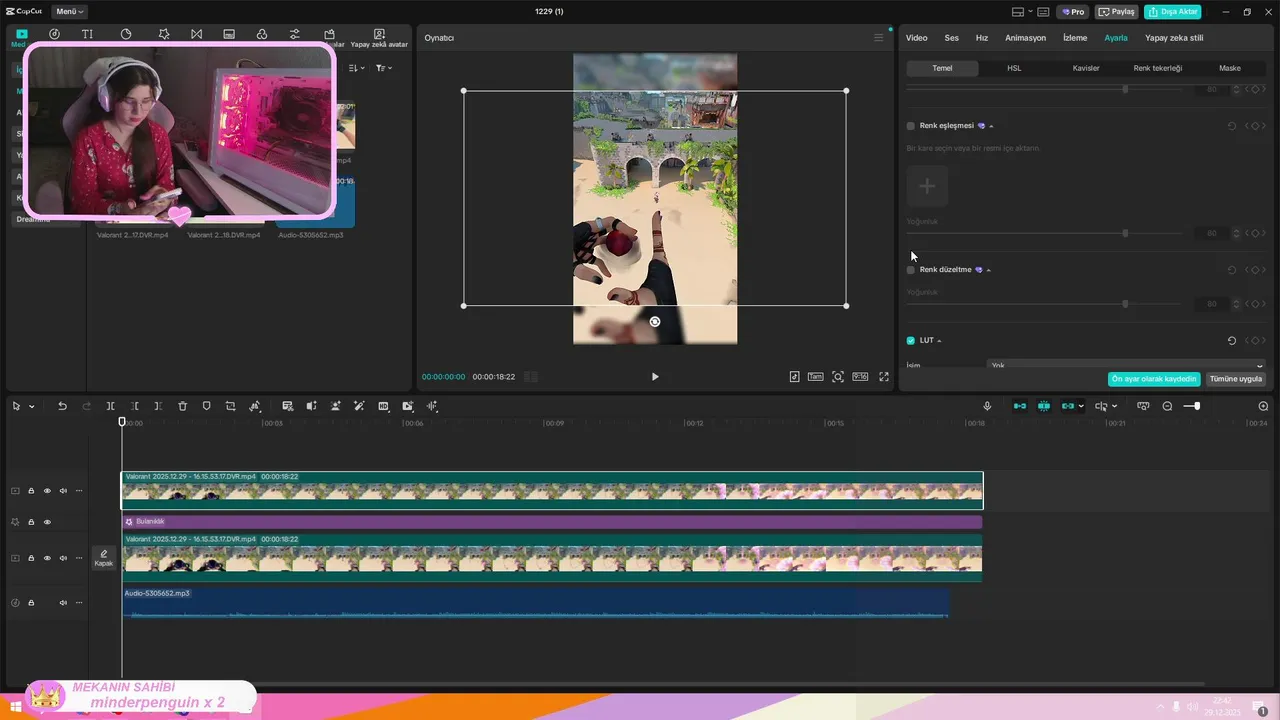Click the Paylaş share button

[x=1117, y=12]
